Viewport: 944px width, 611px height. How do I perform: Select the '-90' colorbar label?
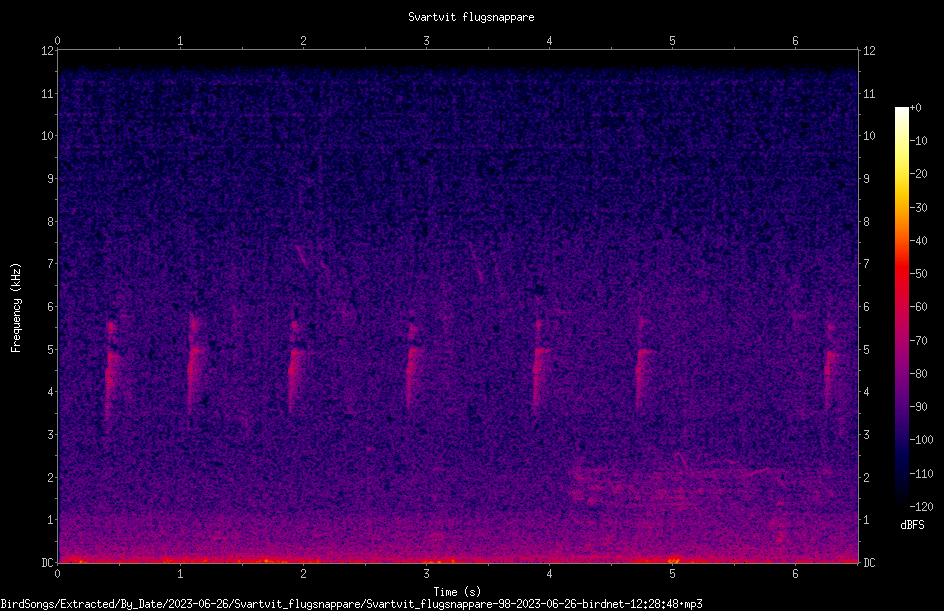pyautogui.click(x=918, y=407)
